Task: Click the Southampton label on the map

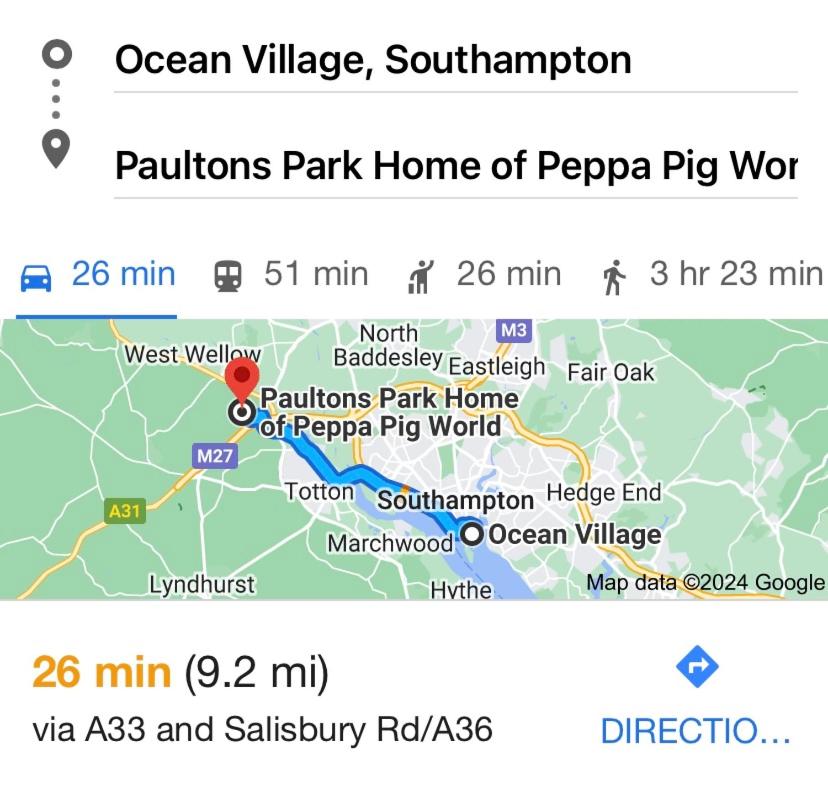Action: tap(455, 500)
